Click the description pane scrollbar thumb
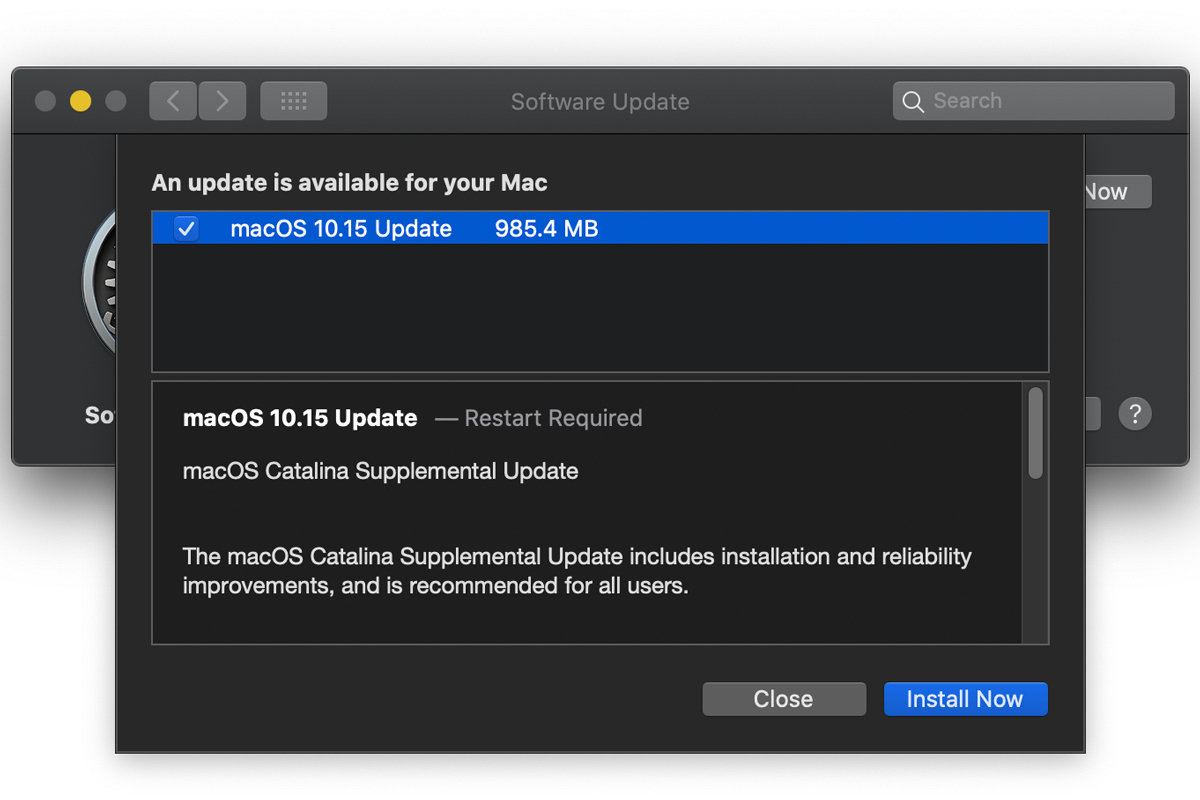 (1035, 432)
